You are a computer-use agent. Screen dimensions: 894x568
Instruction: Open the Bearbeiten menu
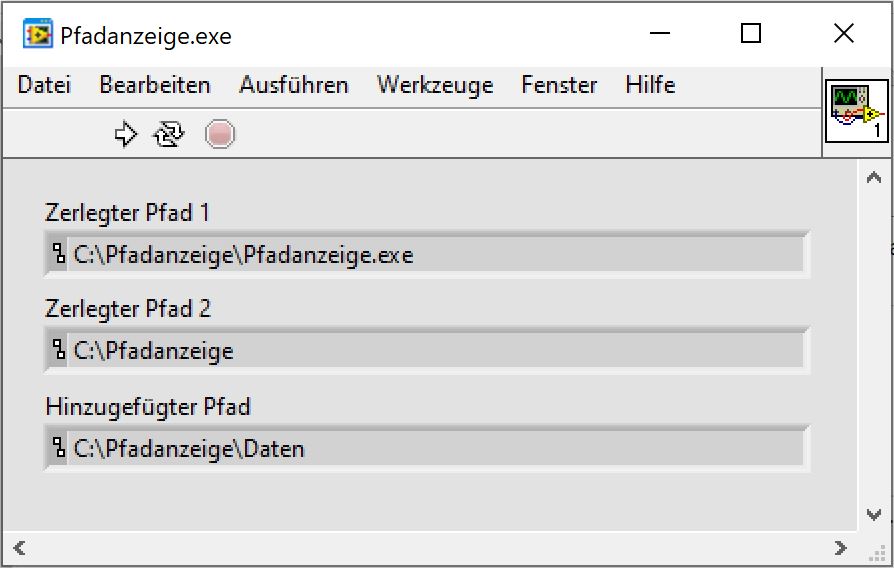(x=155, y=85)
